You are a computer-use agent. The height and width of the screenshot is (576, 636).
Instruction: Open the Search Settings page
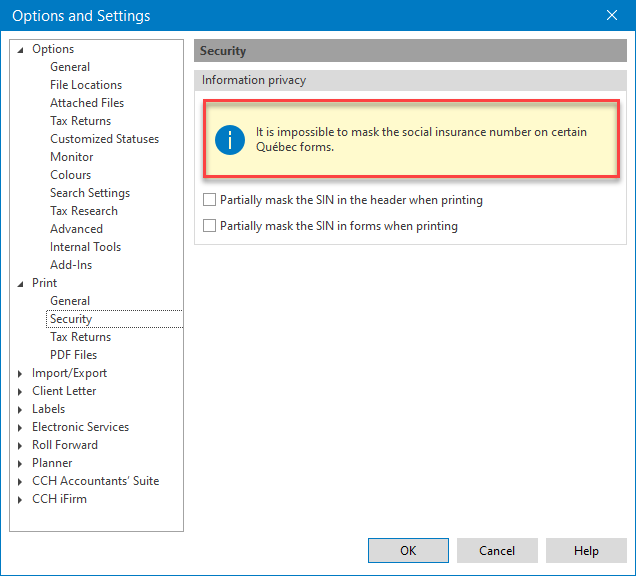90,193
